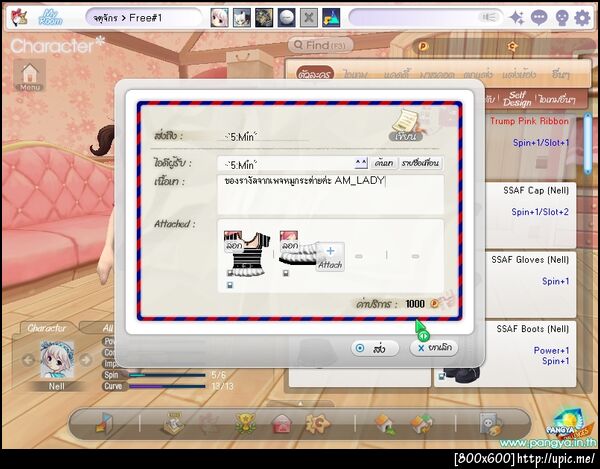Open the รายชื่อเพื่อน friend list button
The width and height of the screenshot is (600, 469).
point(421,163)
